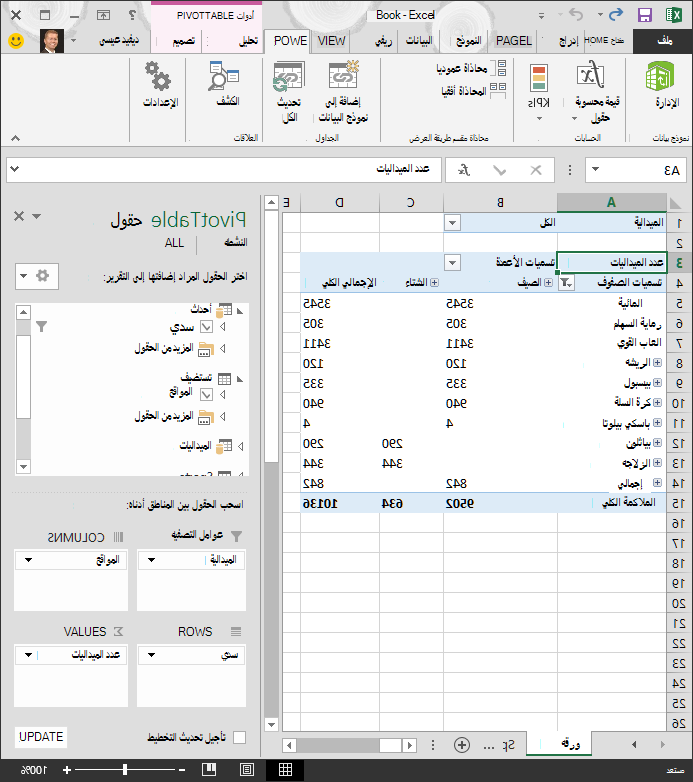
Task: Click تحديث الكل update all icon
Action: (x=289, y=76)
